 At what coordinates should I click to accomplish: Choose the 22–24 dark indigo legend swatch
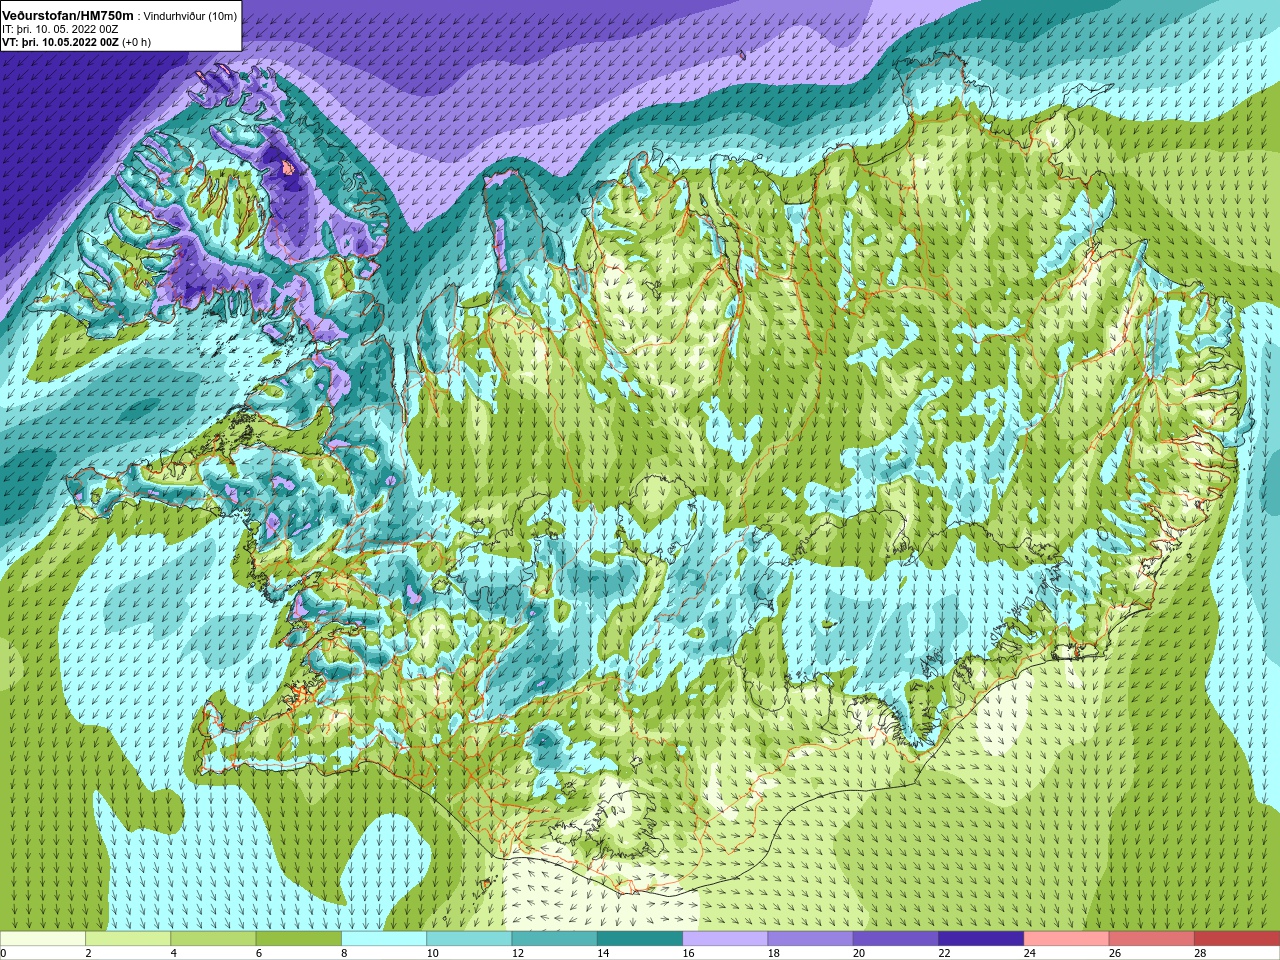(x=981, y=939)
